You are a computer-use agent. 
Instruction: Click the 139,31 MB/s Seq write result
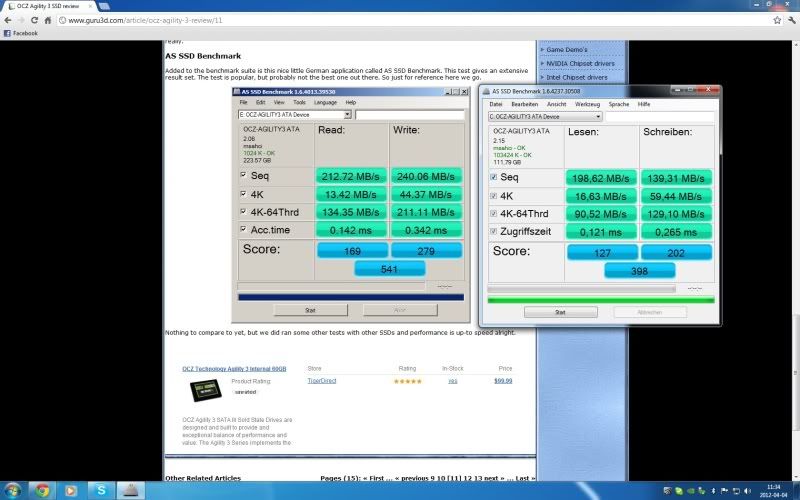coord(676,178)
